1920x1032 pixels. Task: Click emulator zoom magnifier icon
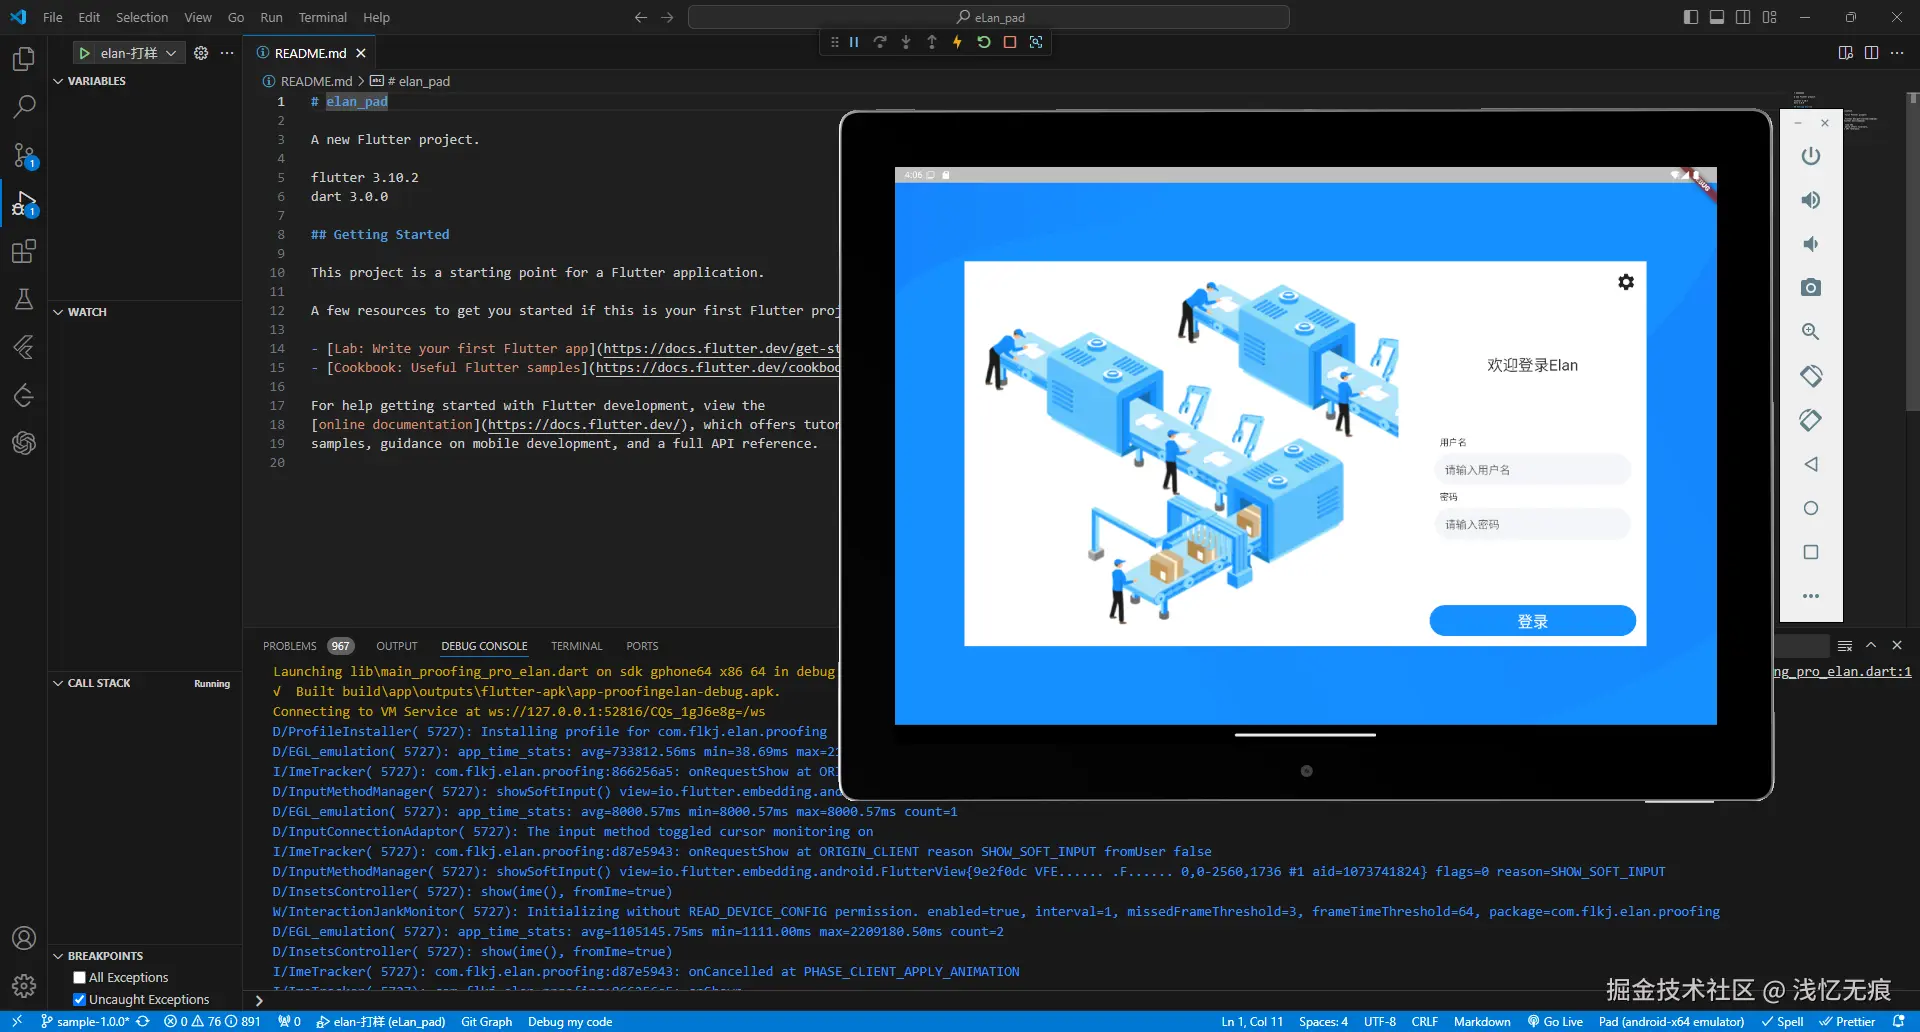1811,332
